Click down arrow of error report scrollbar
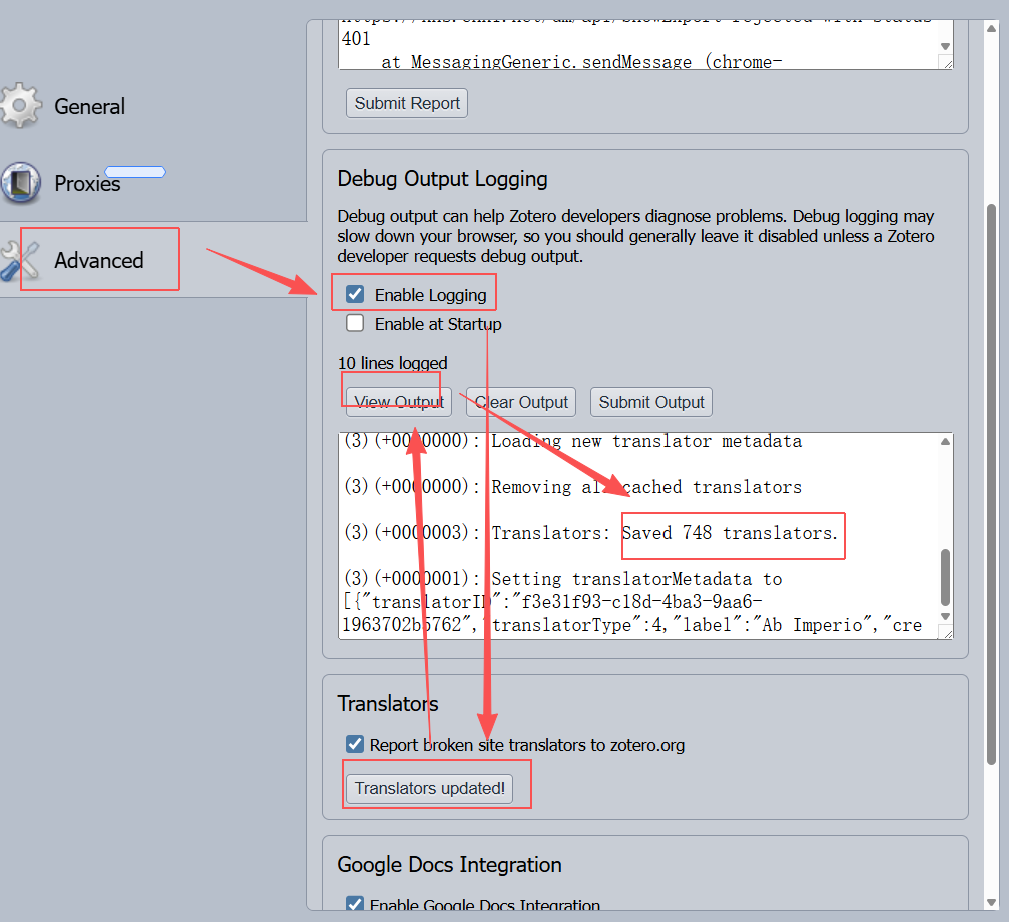The width and height of the screenshot is (1009, 922). (x=945, y=46)
